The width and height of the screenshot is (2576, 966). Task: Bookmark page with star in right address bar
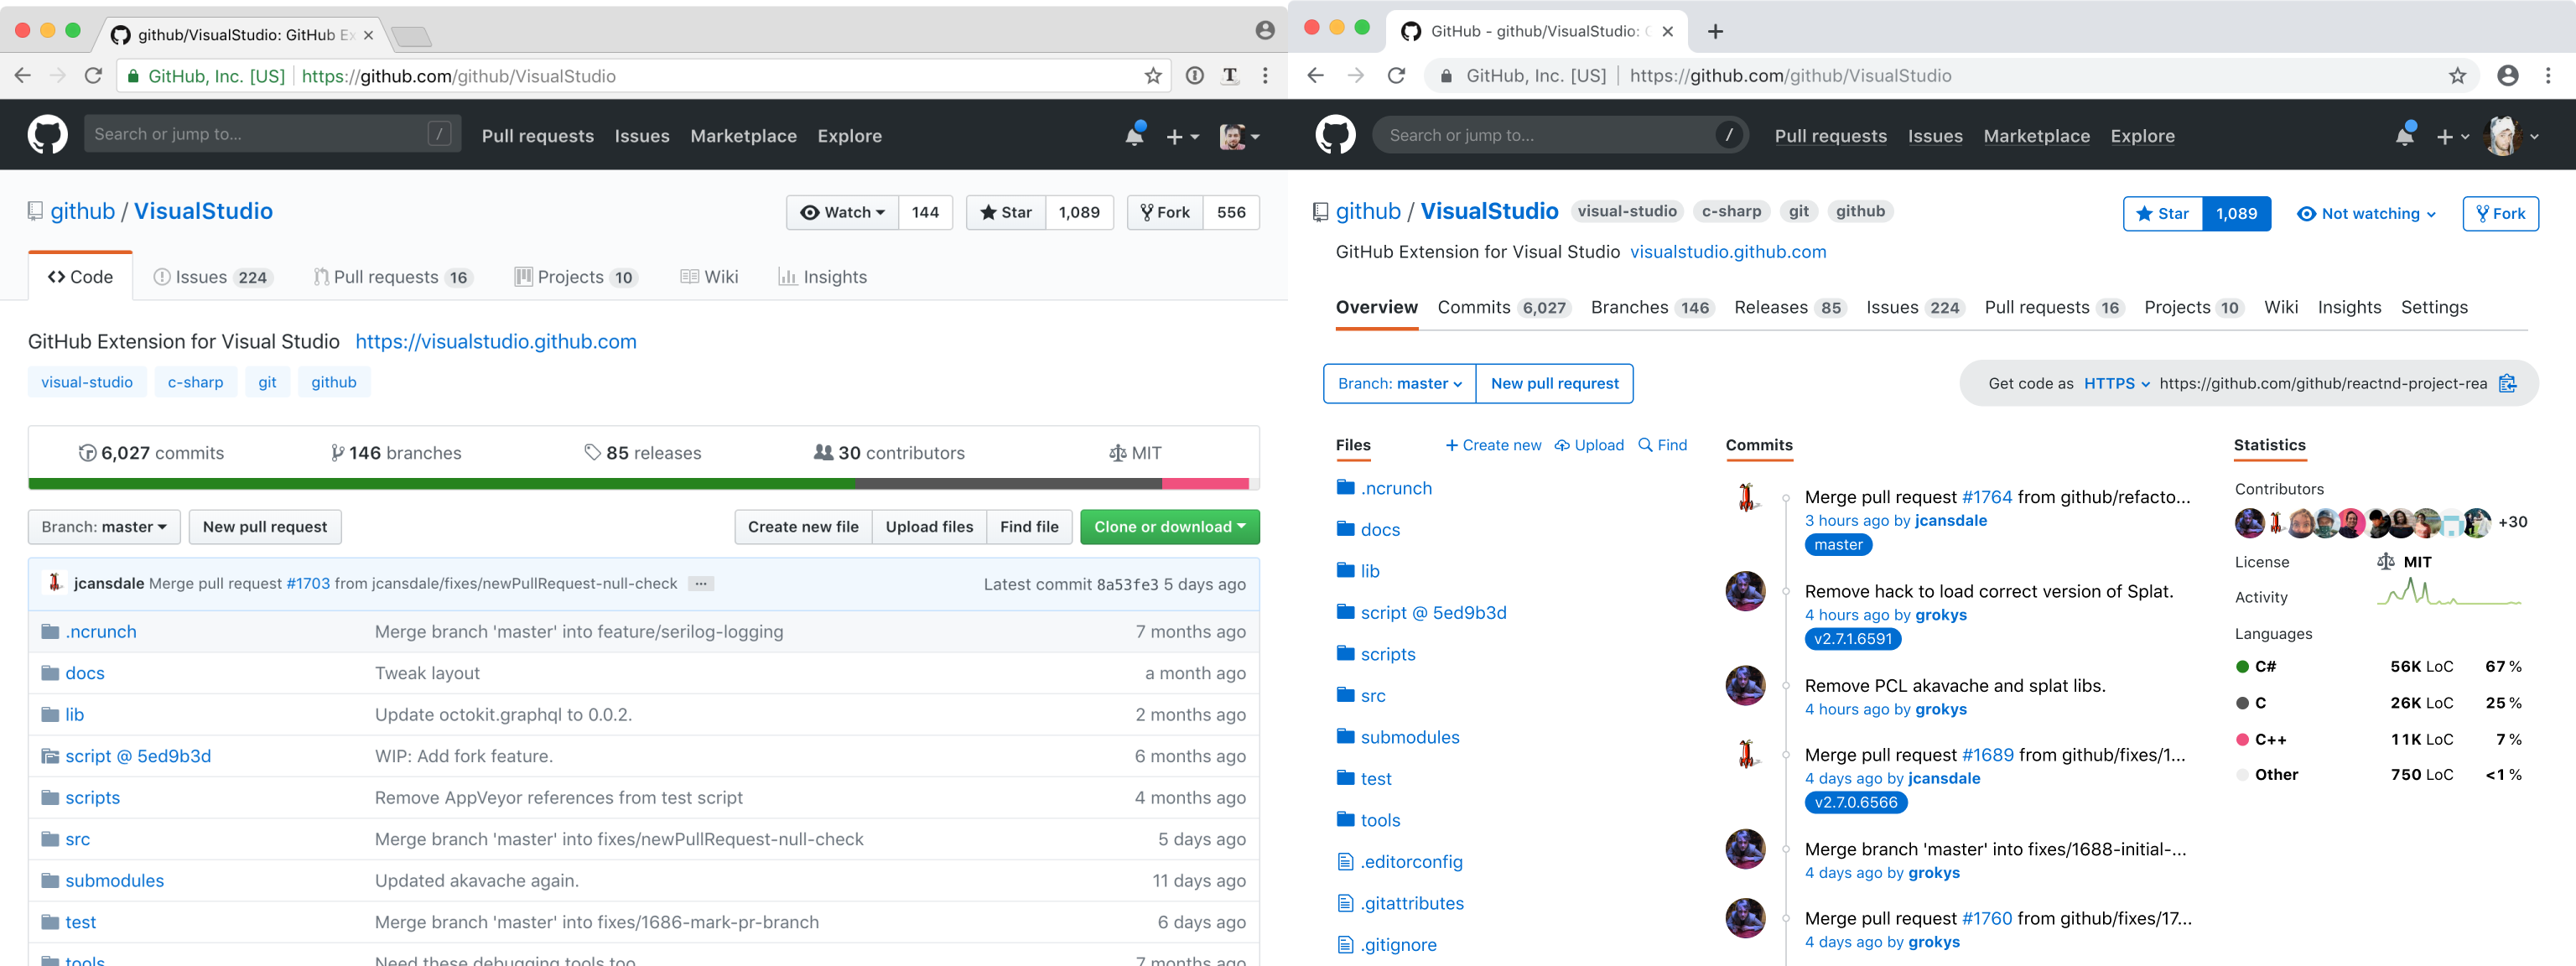pos(2457,76)
